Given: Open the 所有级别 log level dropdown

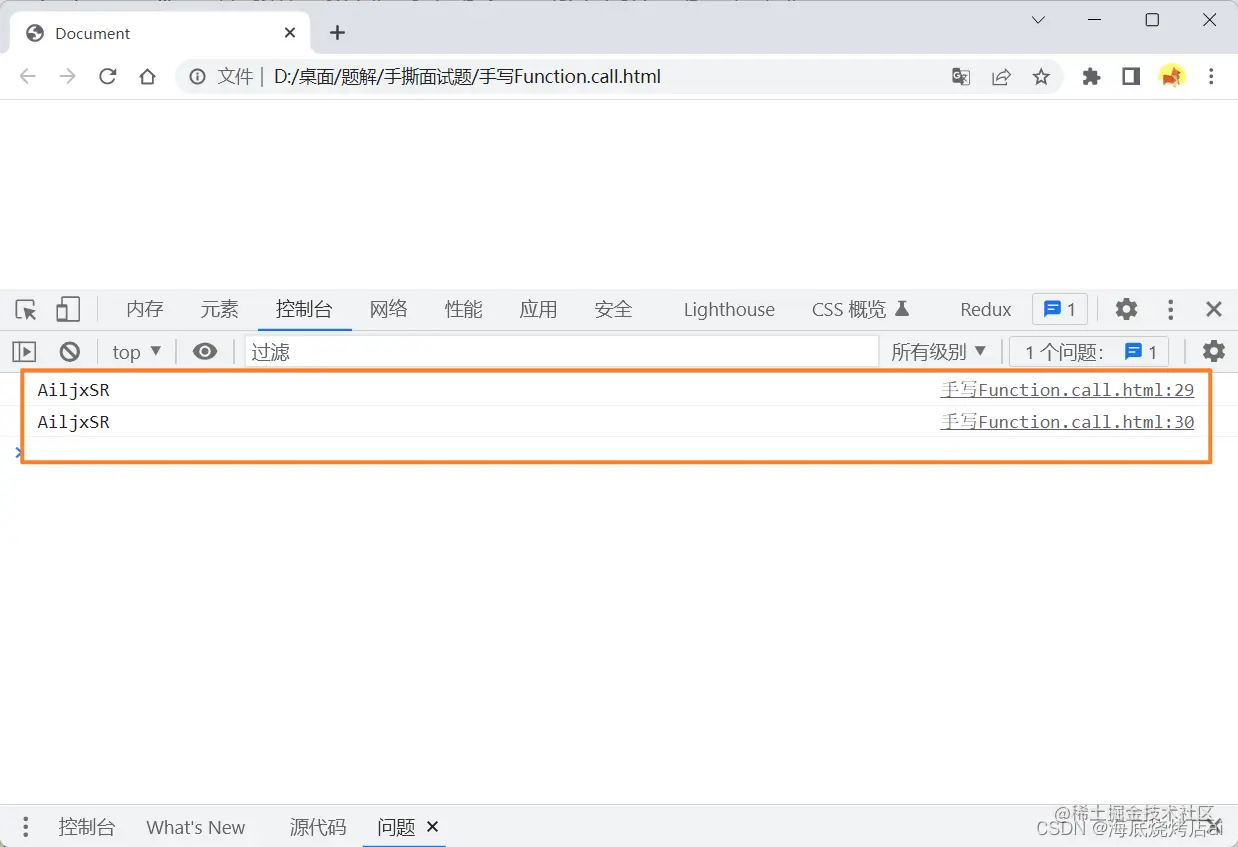Looking at the screenshot, I should [x=939, y=352].
